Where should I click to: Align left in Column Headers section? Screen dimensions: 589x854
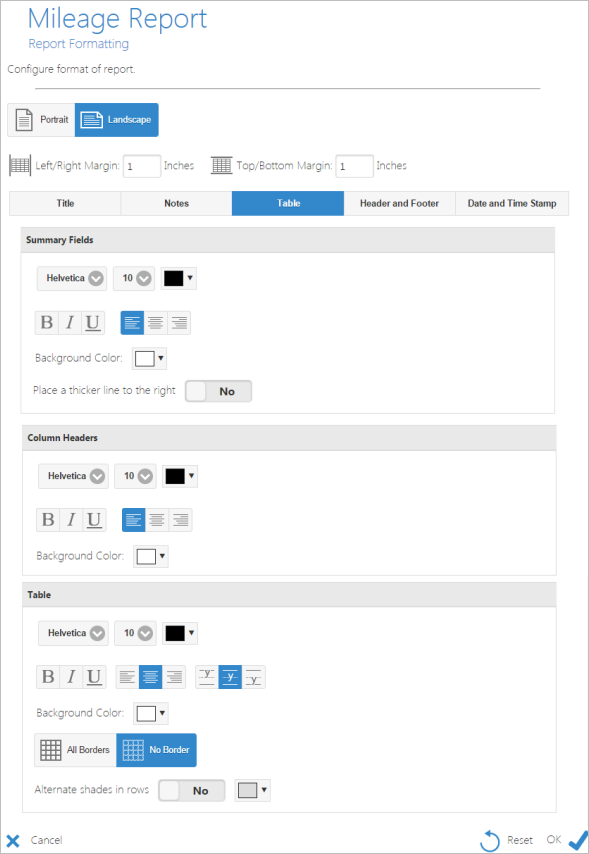[133, 520]
